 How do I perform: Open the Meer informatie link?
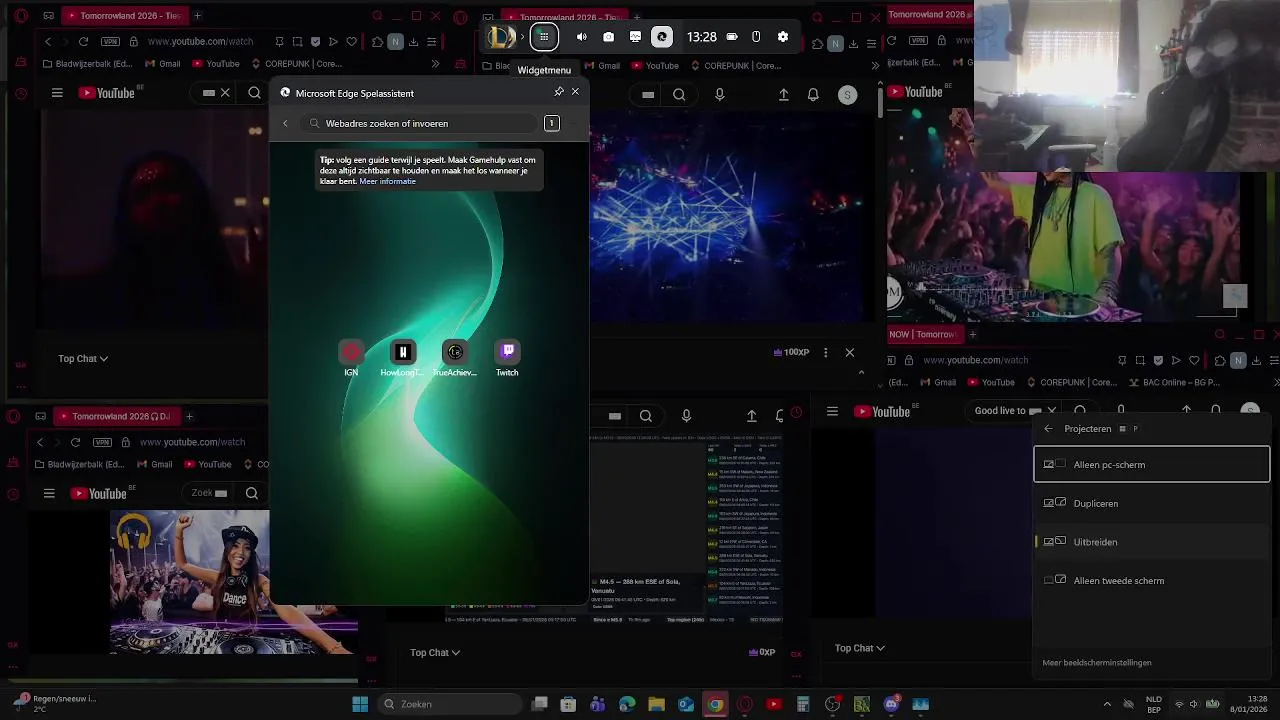click(x=387, y=182)
